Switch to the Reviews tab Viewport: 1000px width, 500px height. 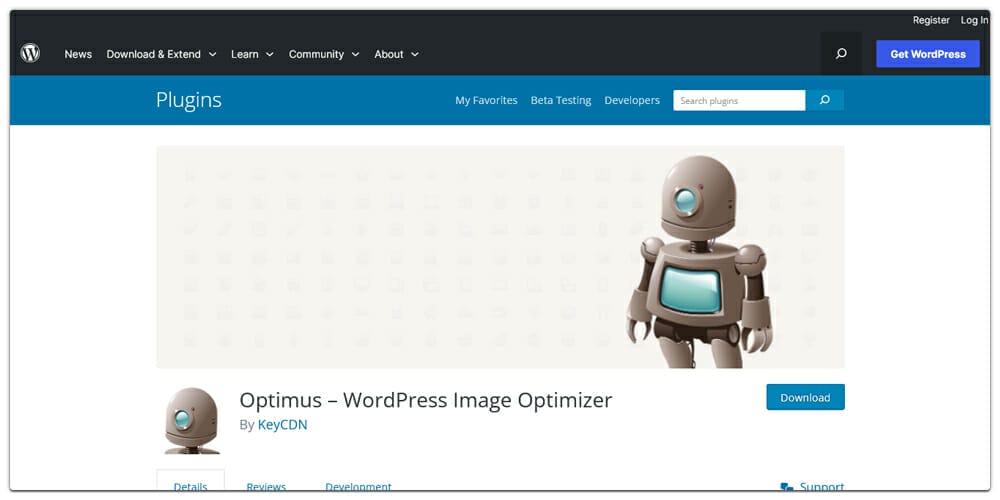266,487
